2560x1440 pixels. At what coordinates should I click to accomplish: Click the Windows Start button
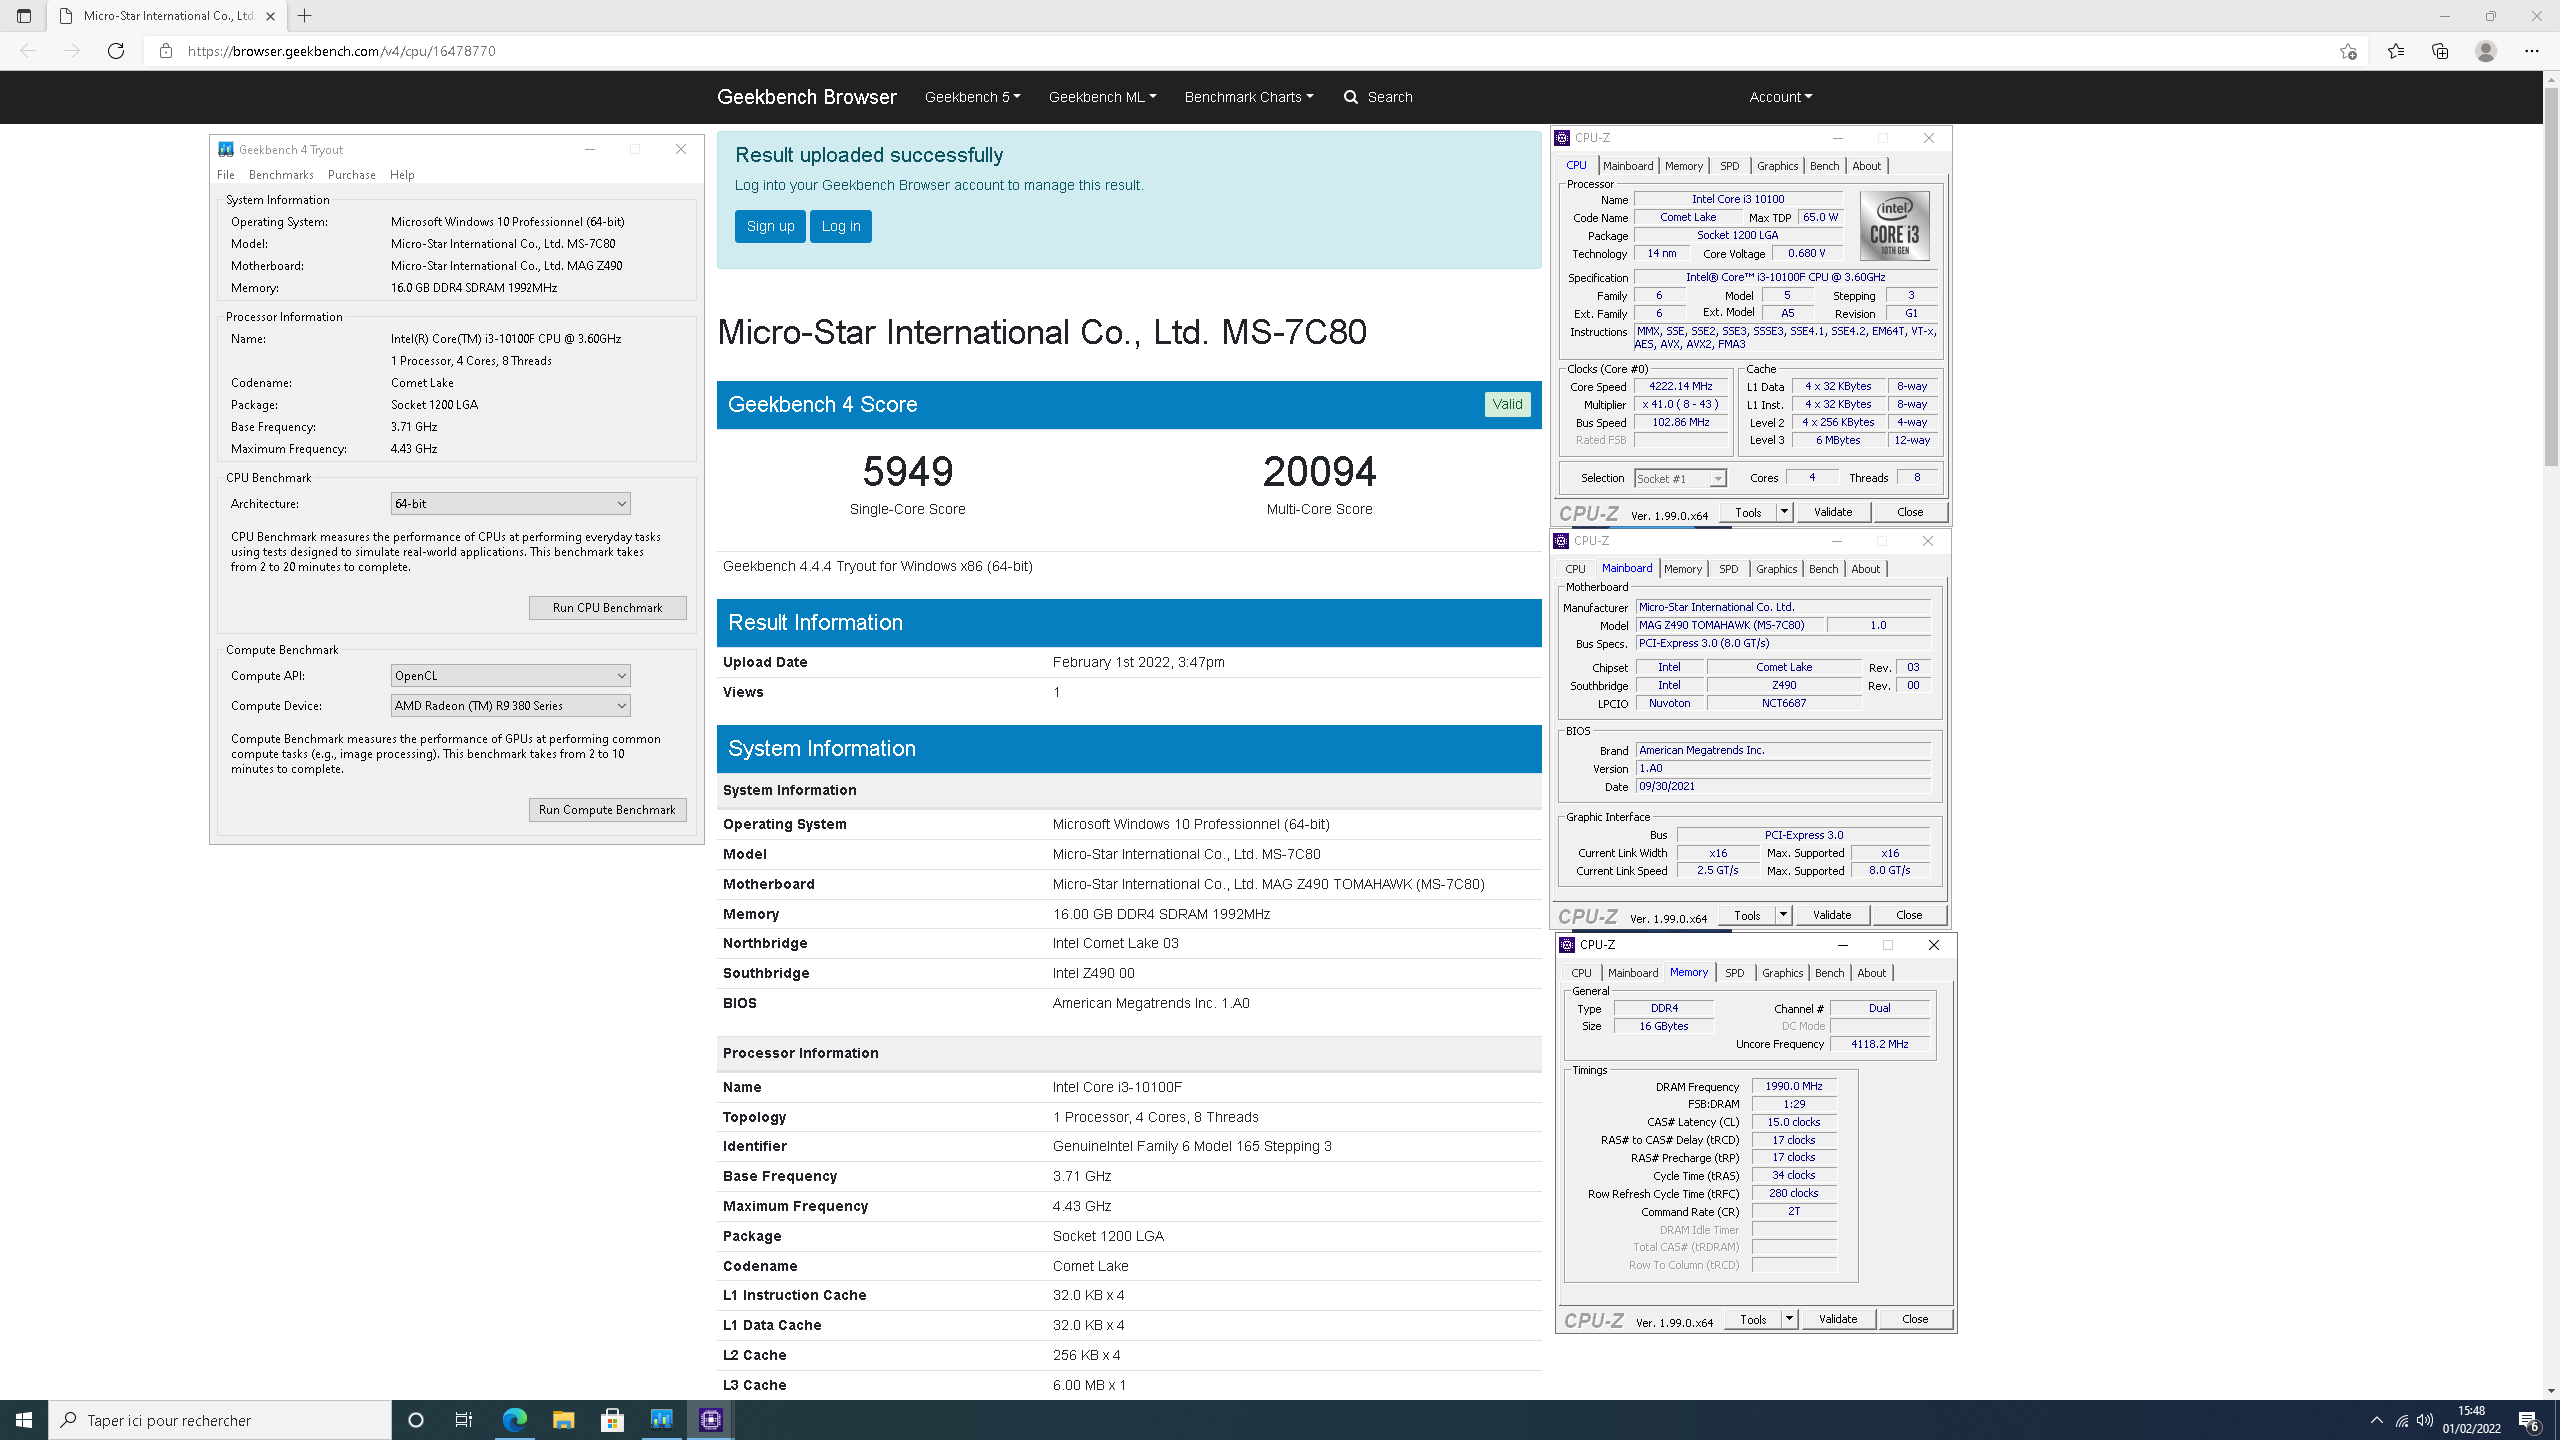tap(24, 1420)
